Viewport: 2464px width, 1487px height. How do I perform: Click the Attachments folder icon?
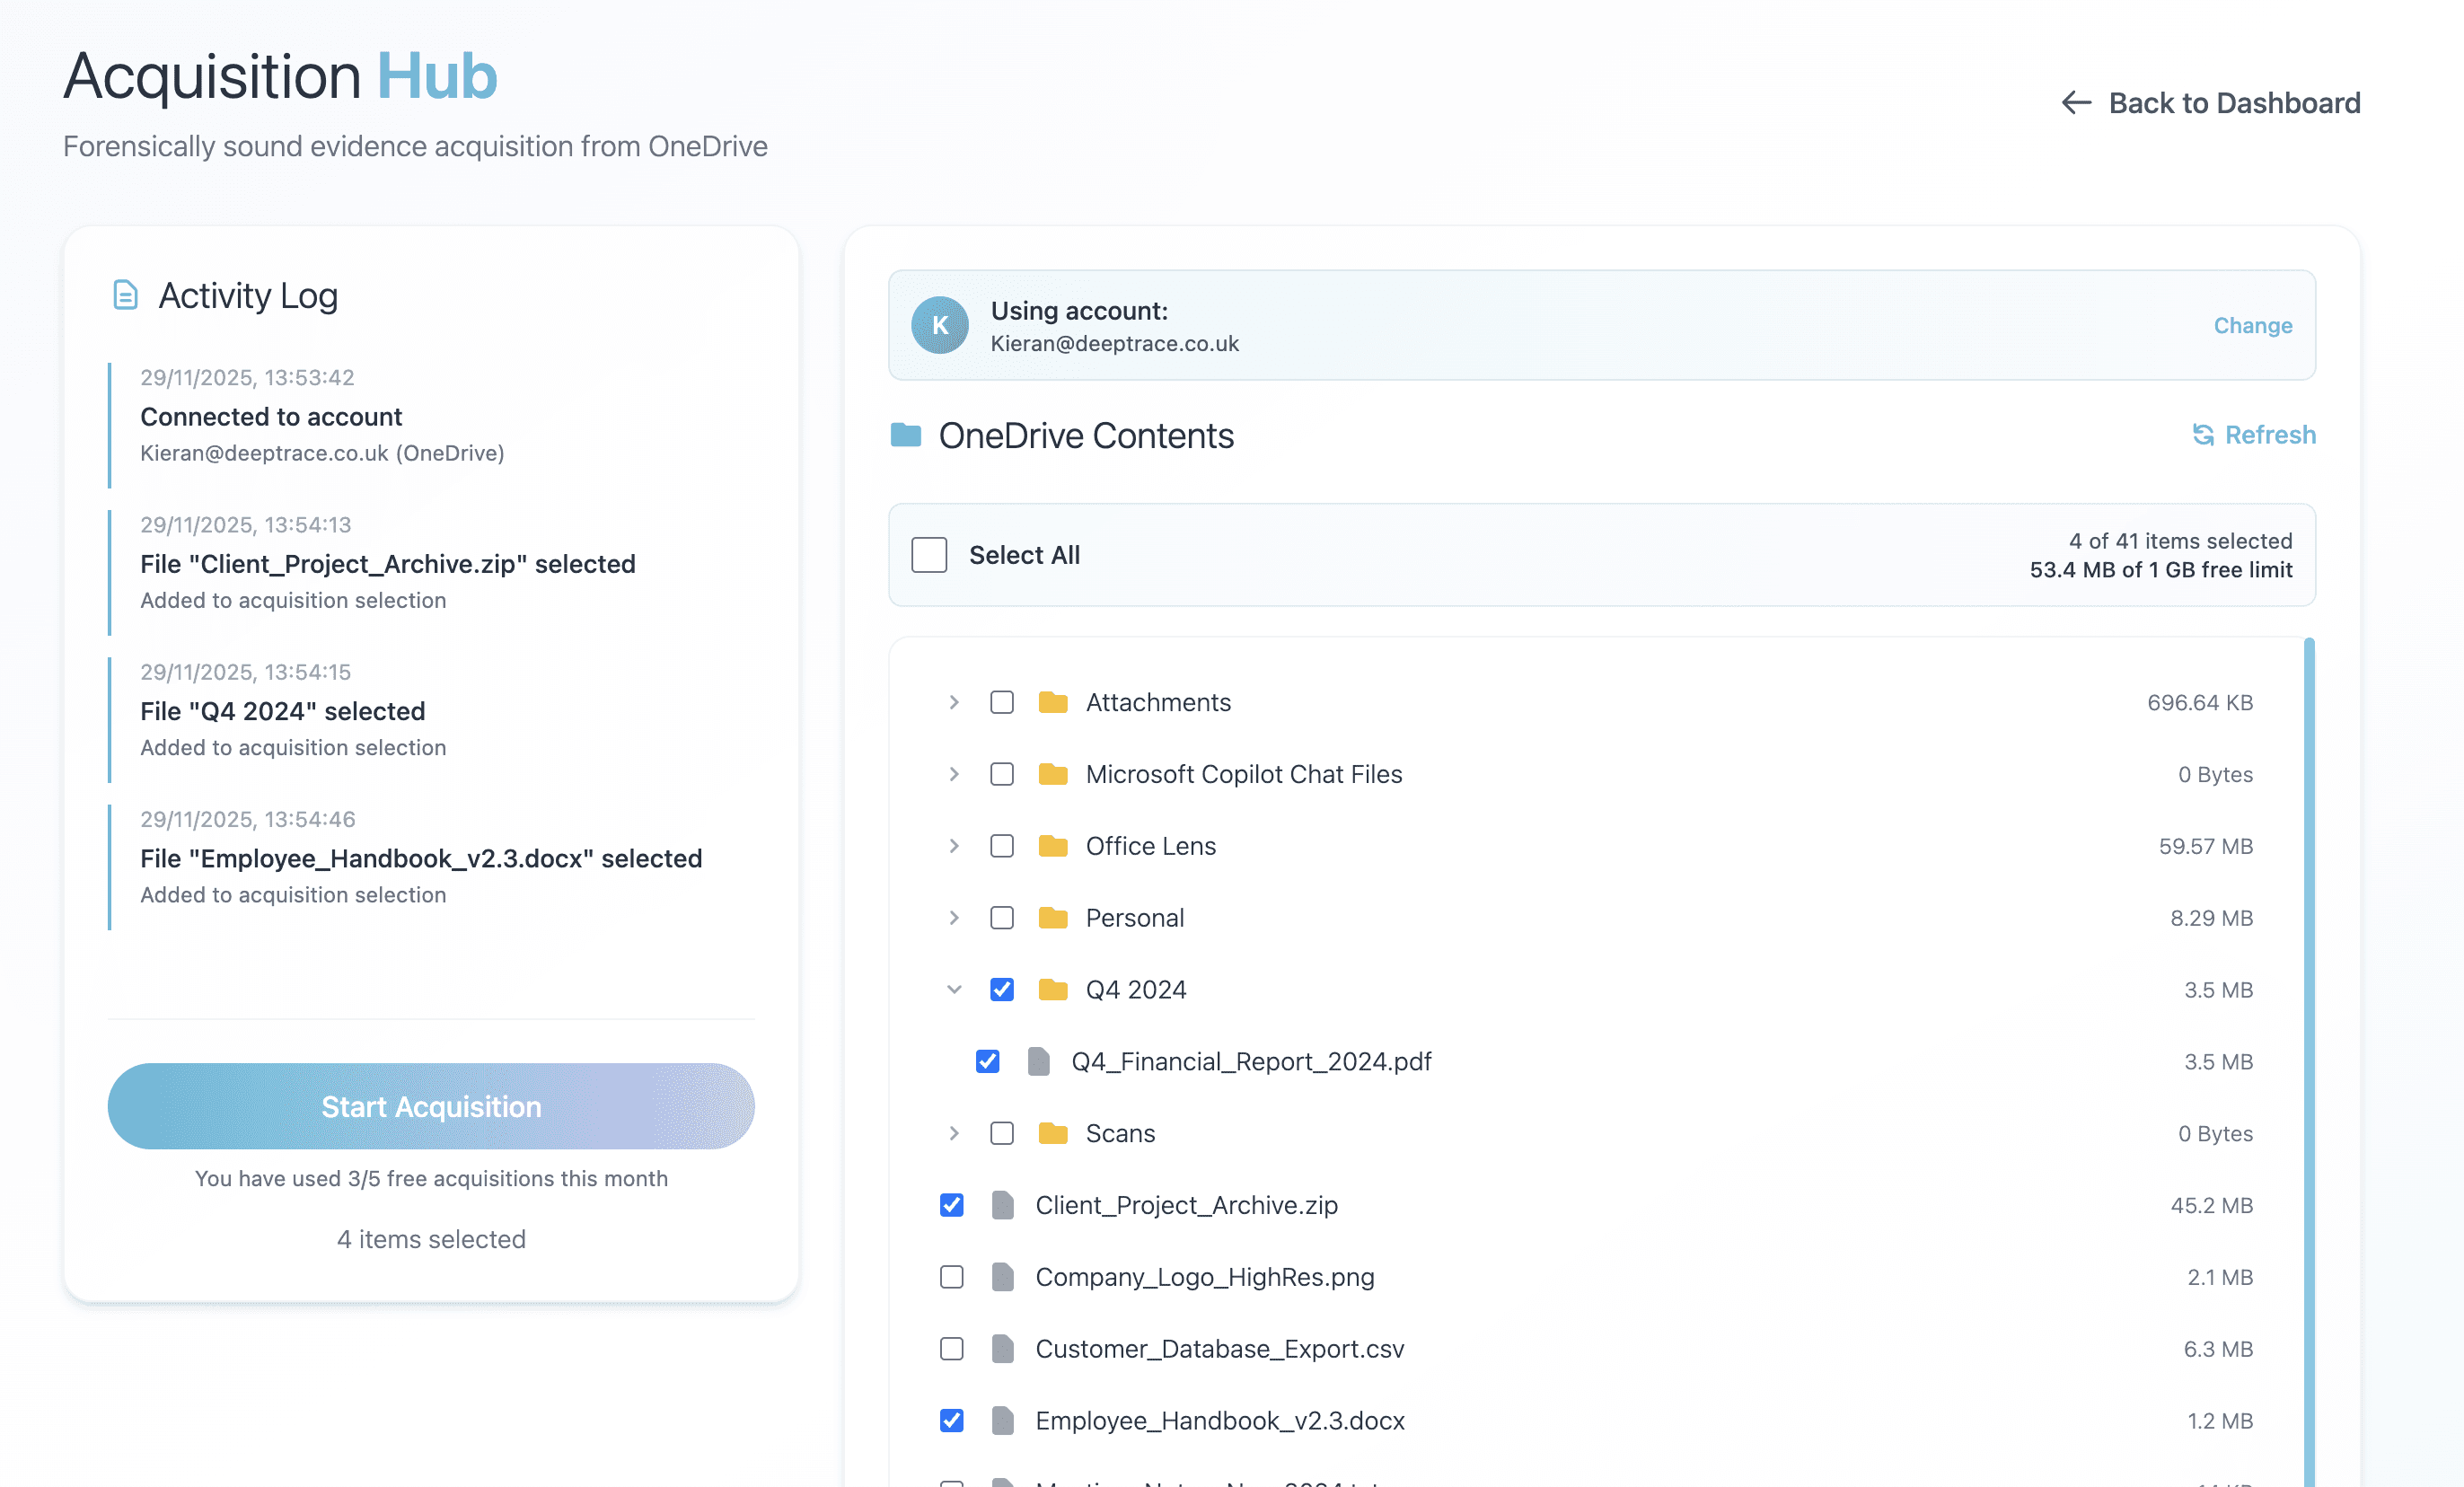[1052, 702]
